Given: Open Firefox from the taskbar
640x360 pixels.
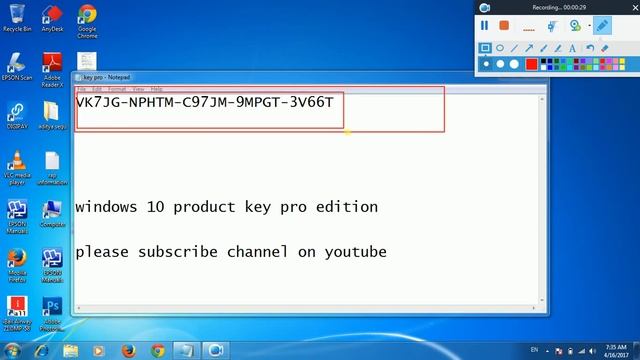Looking at the screenshot, I should click(x=129, y=351).
